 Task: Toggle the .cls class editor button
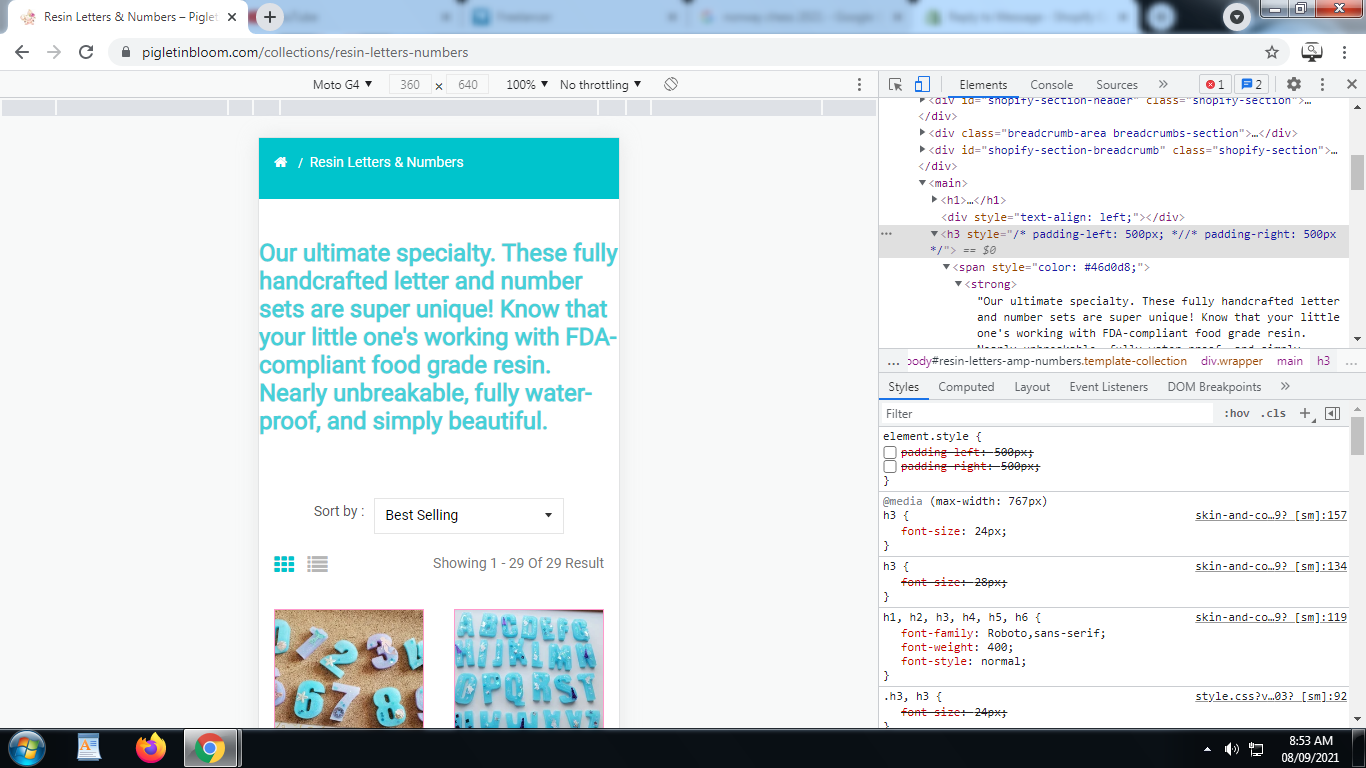pyautogui.click(x=1273, y=413)
